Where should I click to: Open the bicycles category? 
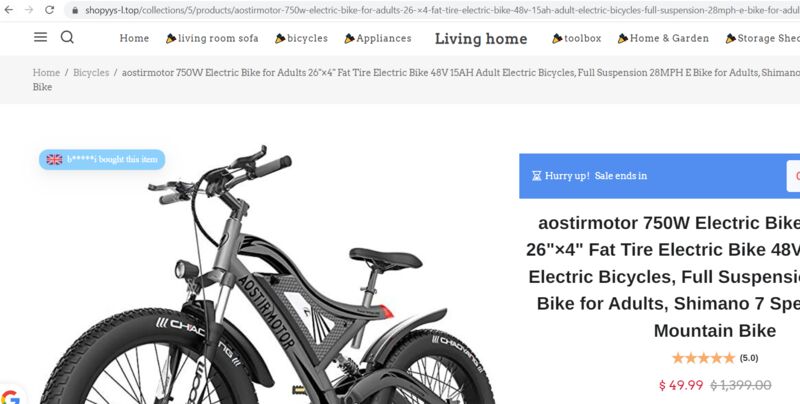point(302,38)
